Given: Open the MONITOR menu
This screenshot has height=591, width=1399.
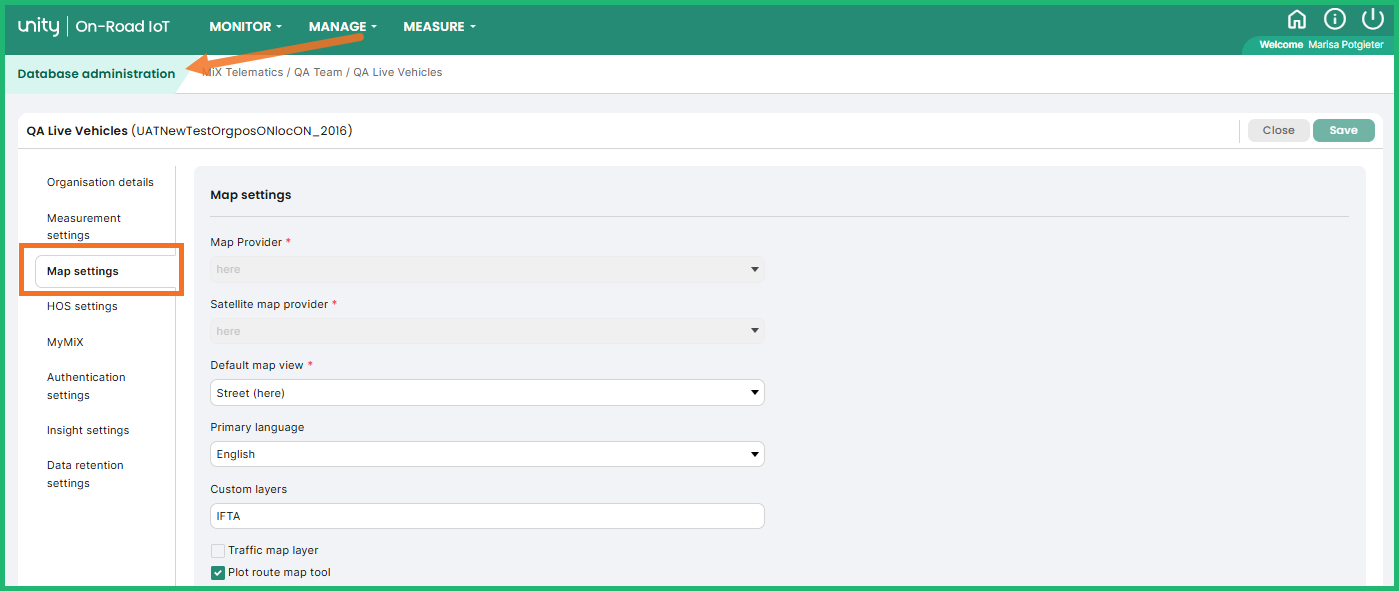Looking at the screenshot, I should pyautogui.click(x=245, y=27).
